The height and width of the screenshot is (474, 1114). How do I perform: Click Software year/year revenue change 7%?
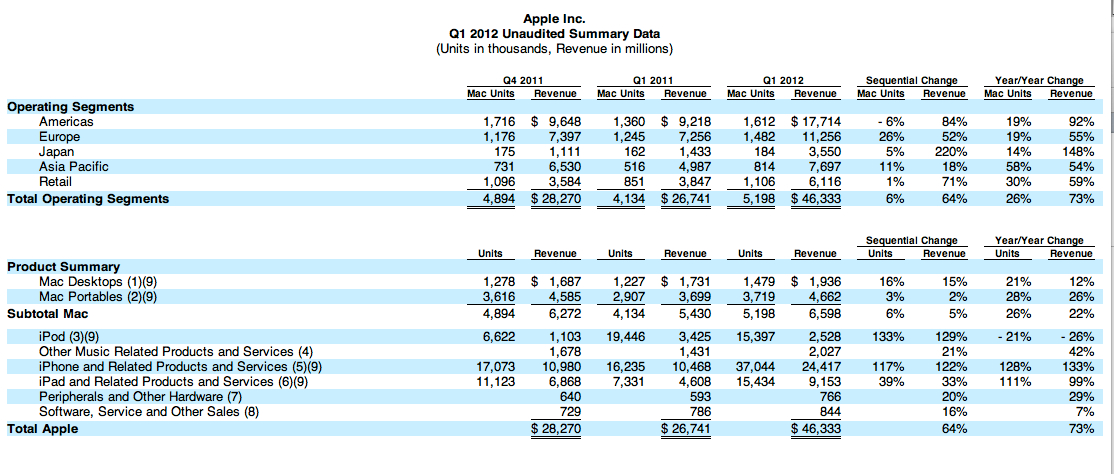click(1083, 411)
